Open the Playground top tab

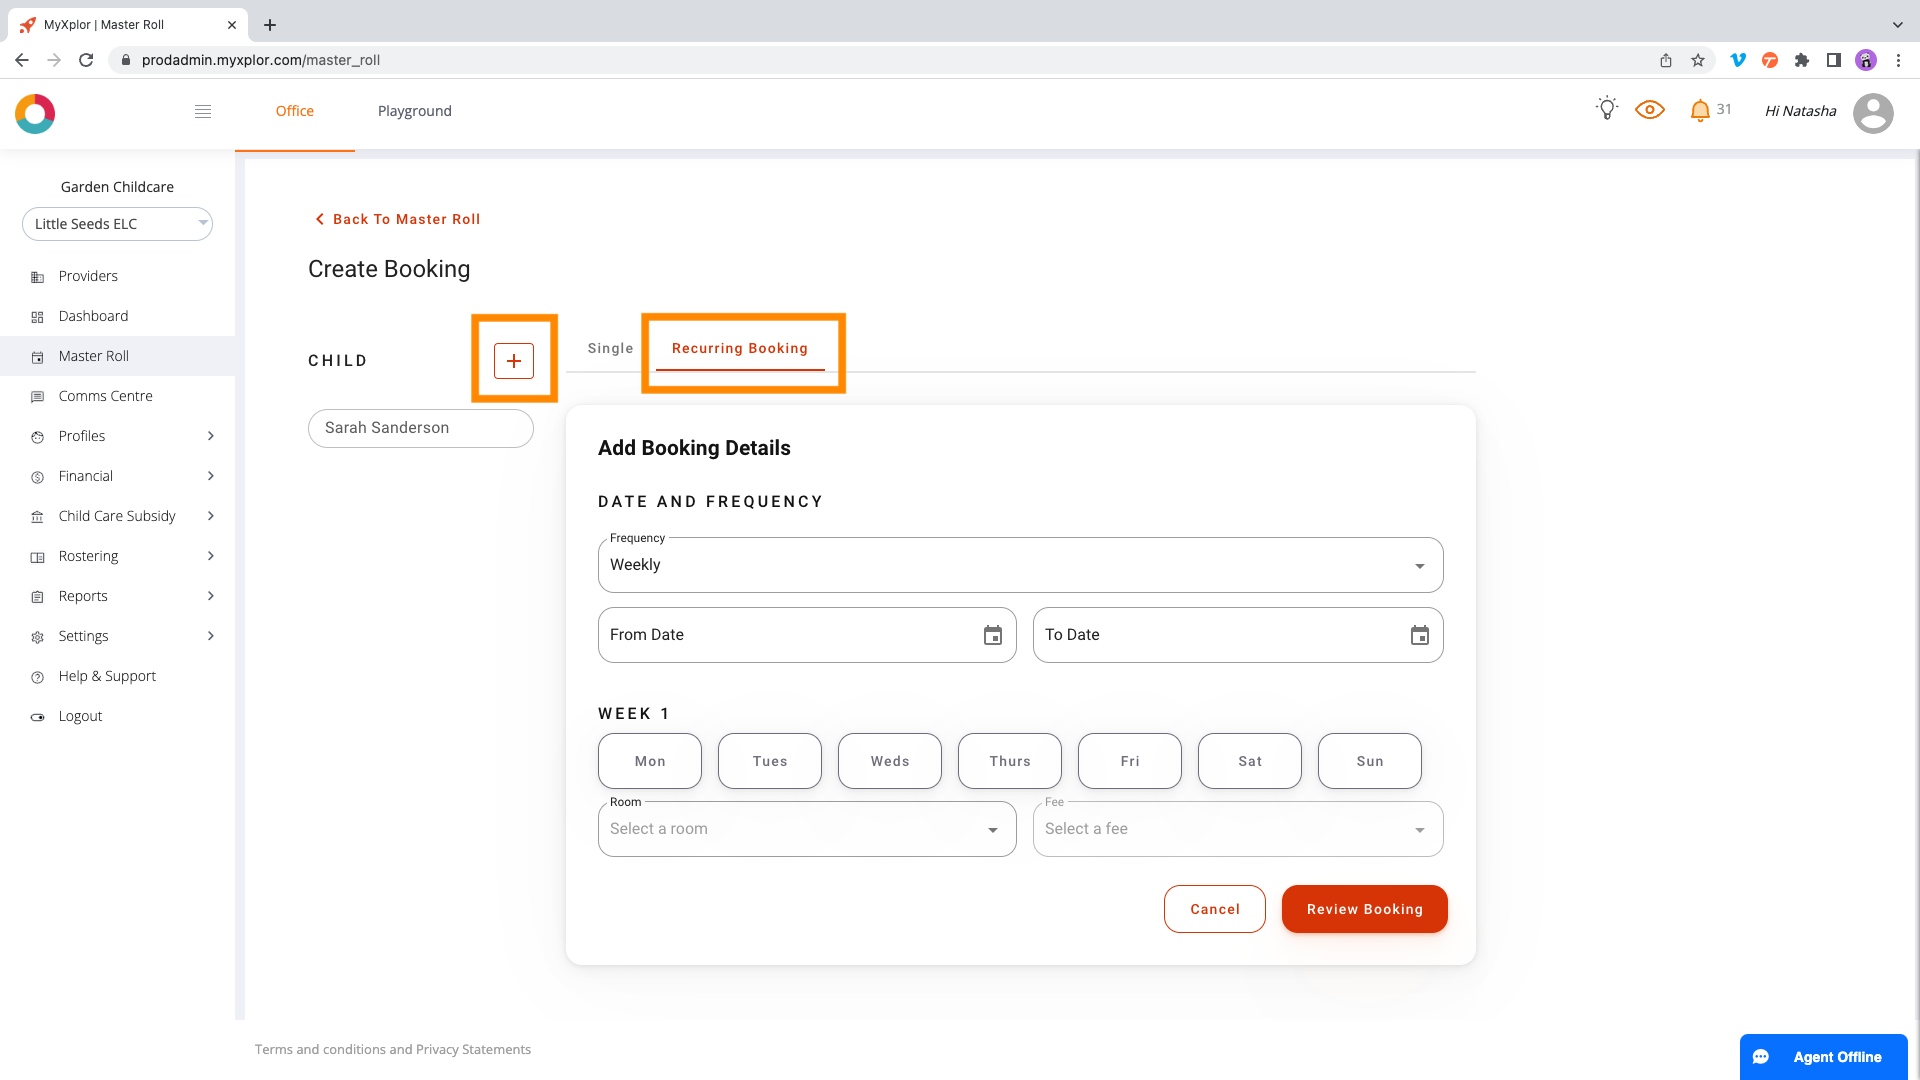click(414, 111)
